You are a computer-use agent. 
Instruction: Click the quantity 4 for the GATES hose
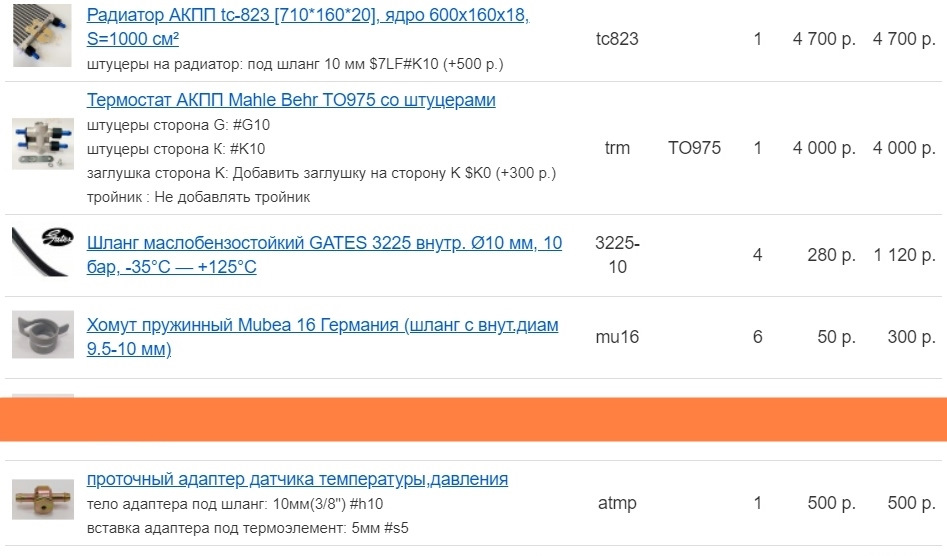[x=757, y=255]
